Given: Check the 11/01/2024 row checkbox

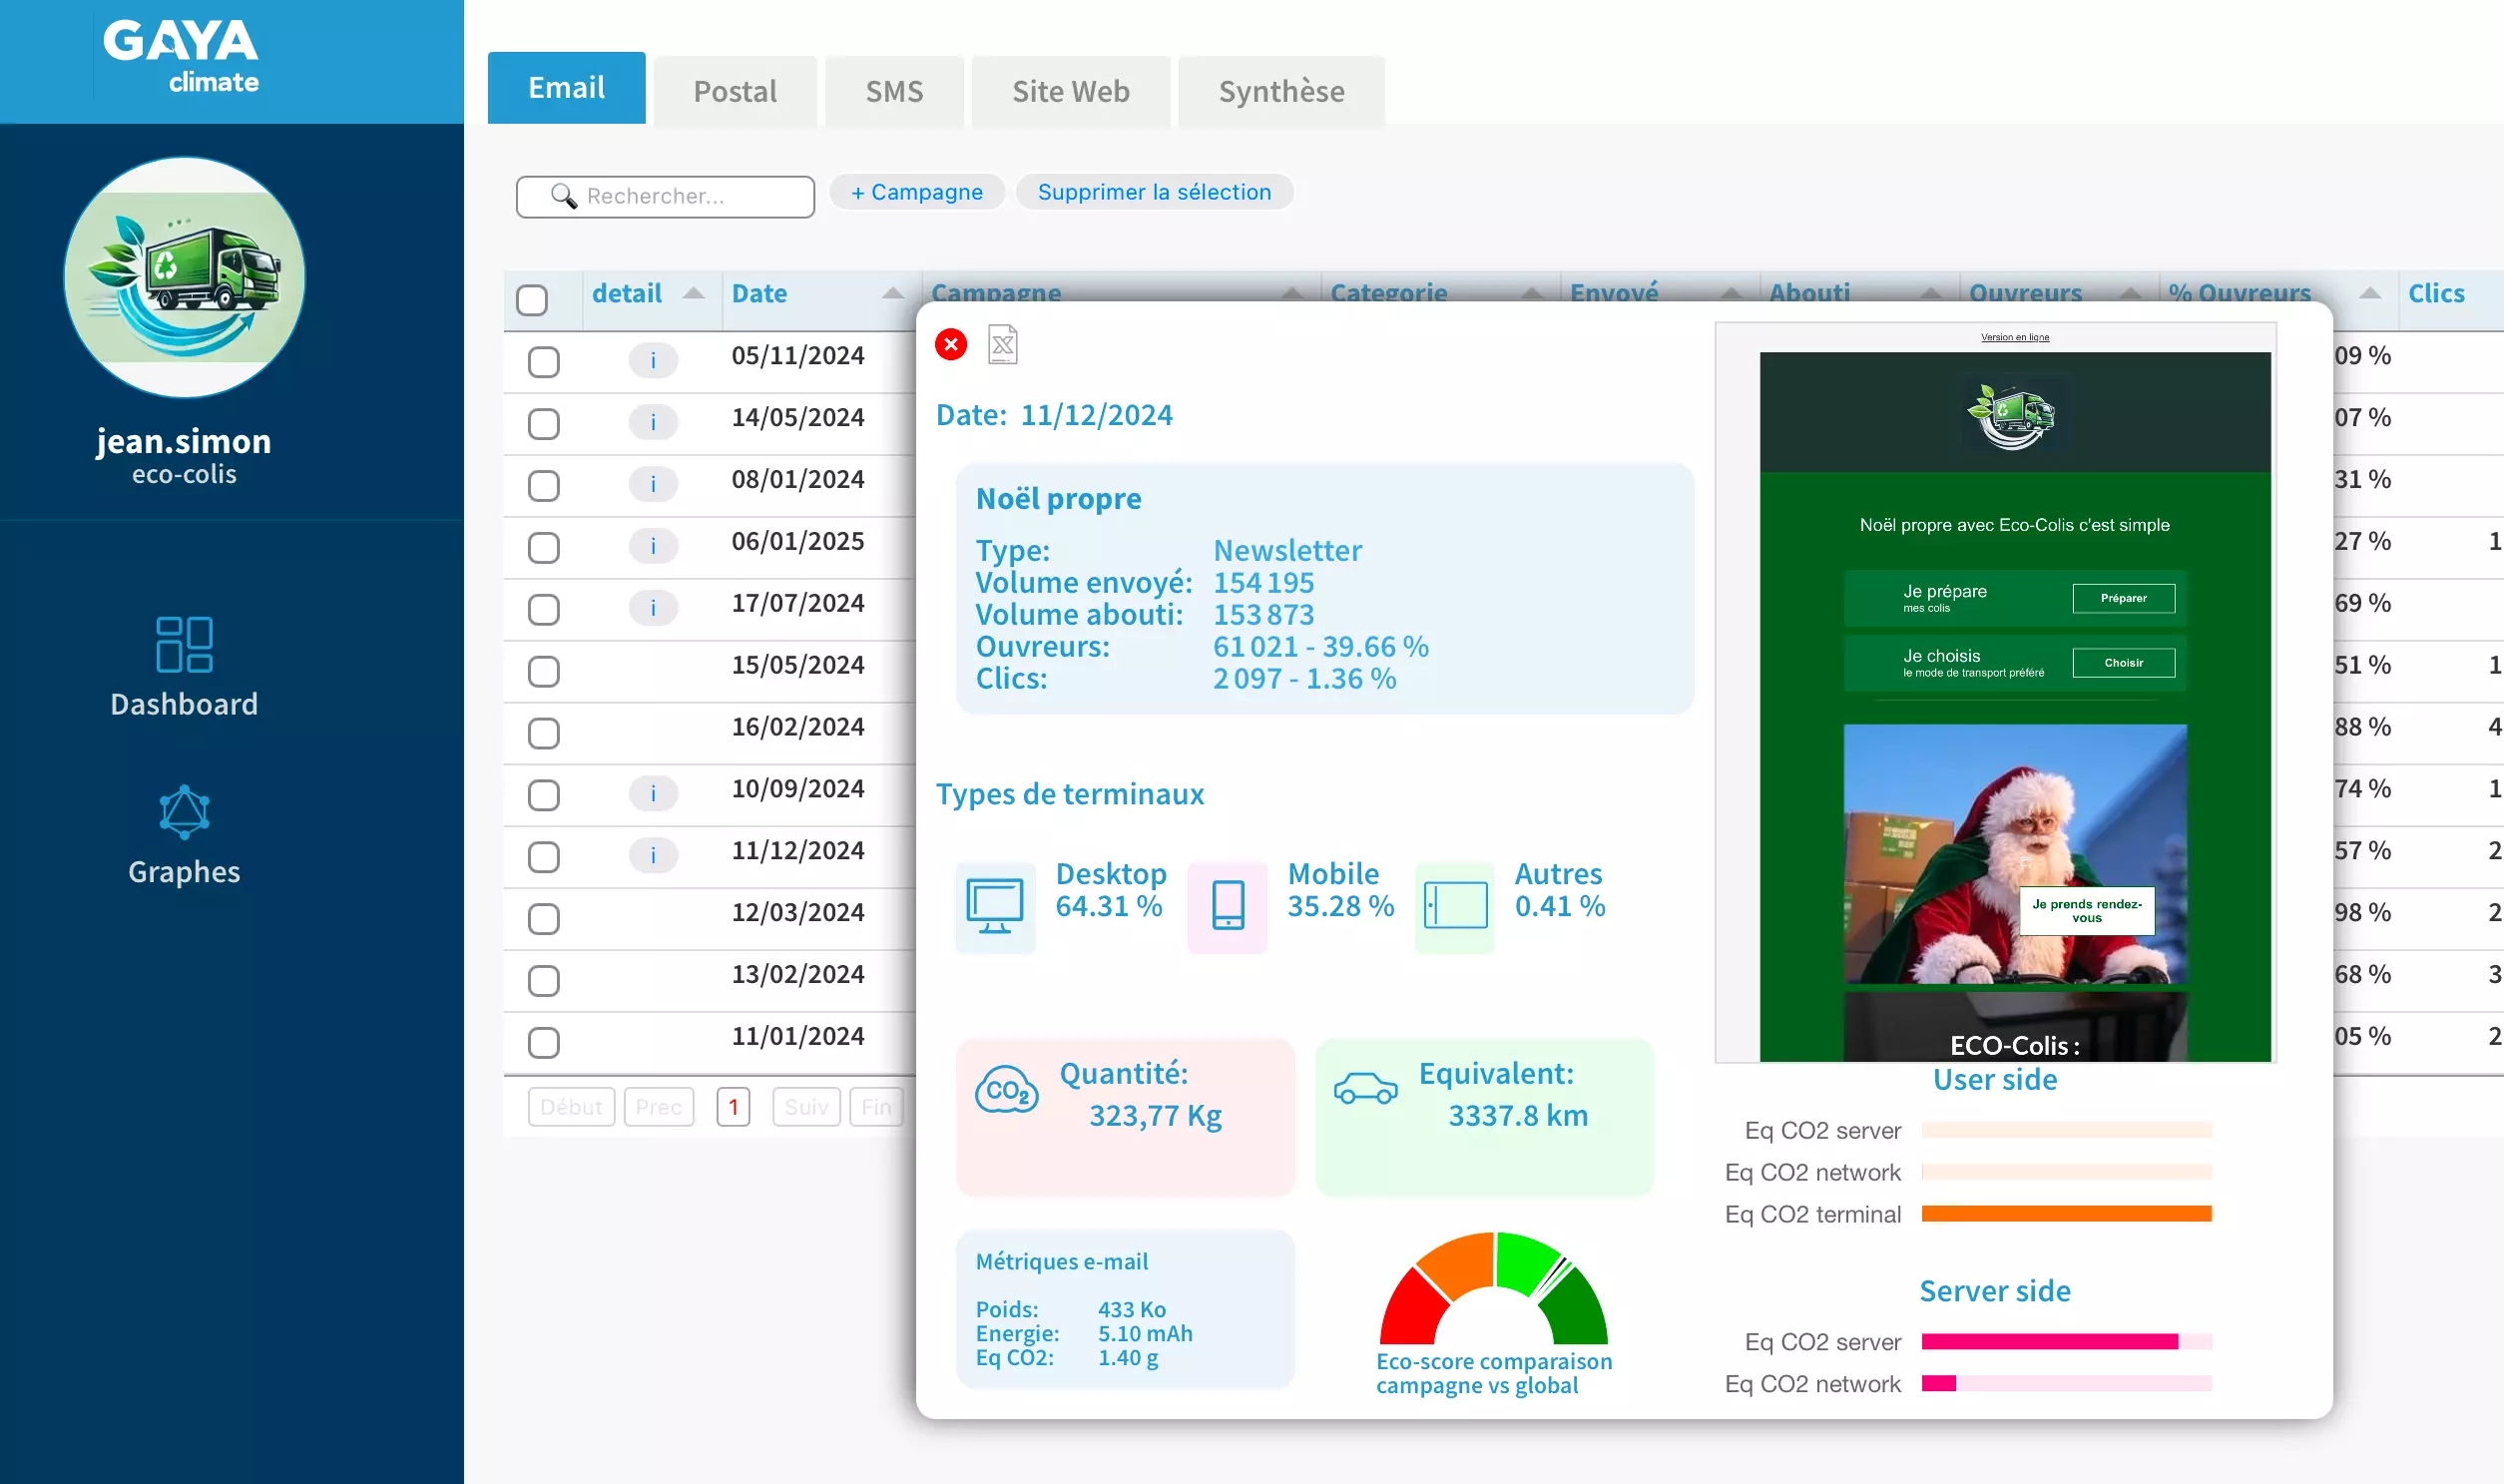Looking at the screenshot, I should click(544, 1043).
